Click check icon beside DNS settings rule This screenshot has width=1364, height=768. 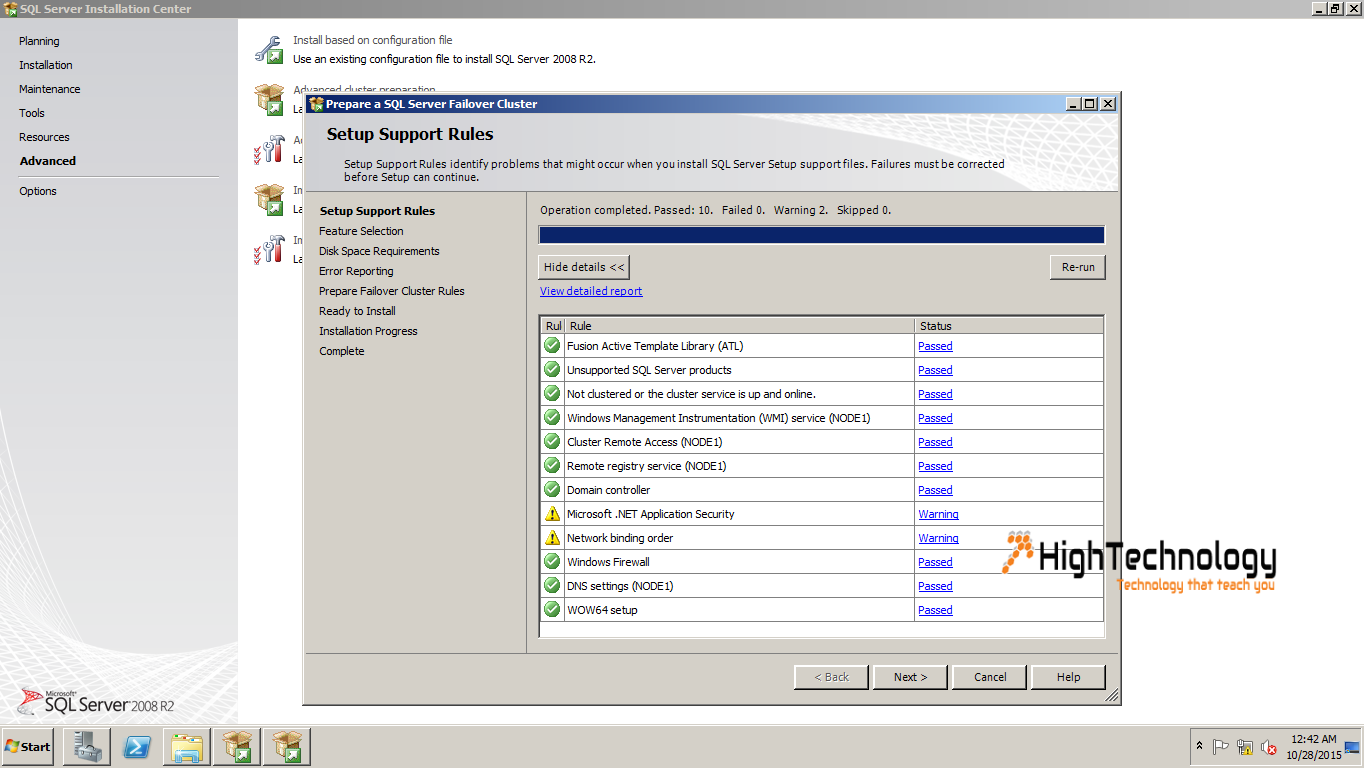(x=552, y=586)
